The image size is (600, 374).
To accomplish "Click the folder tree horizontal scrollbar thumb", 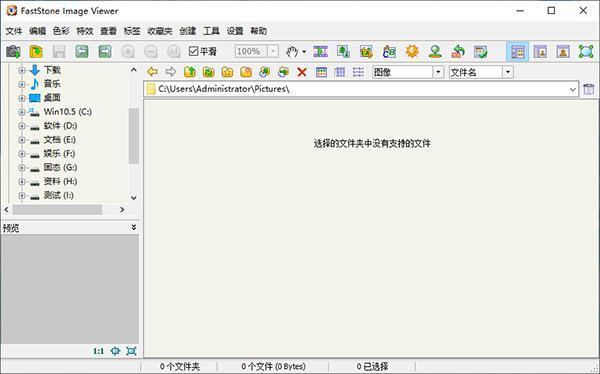I will 57,209.
